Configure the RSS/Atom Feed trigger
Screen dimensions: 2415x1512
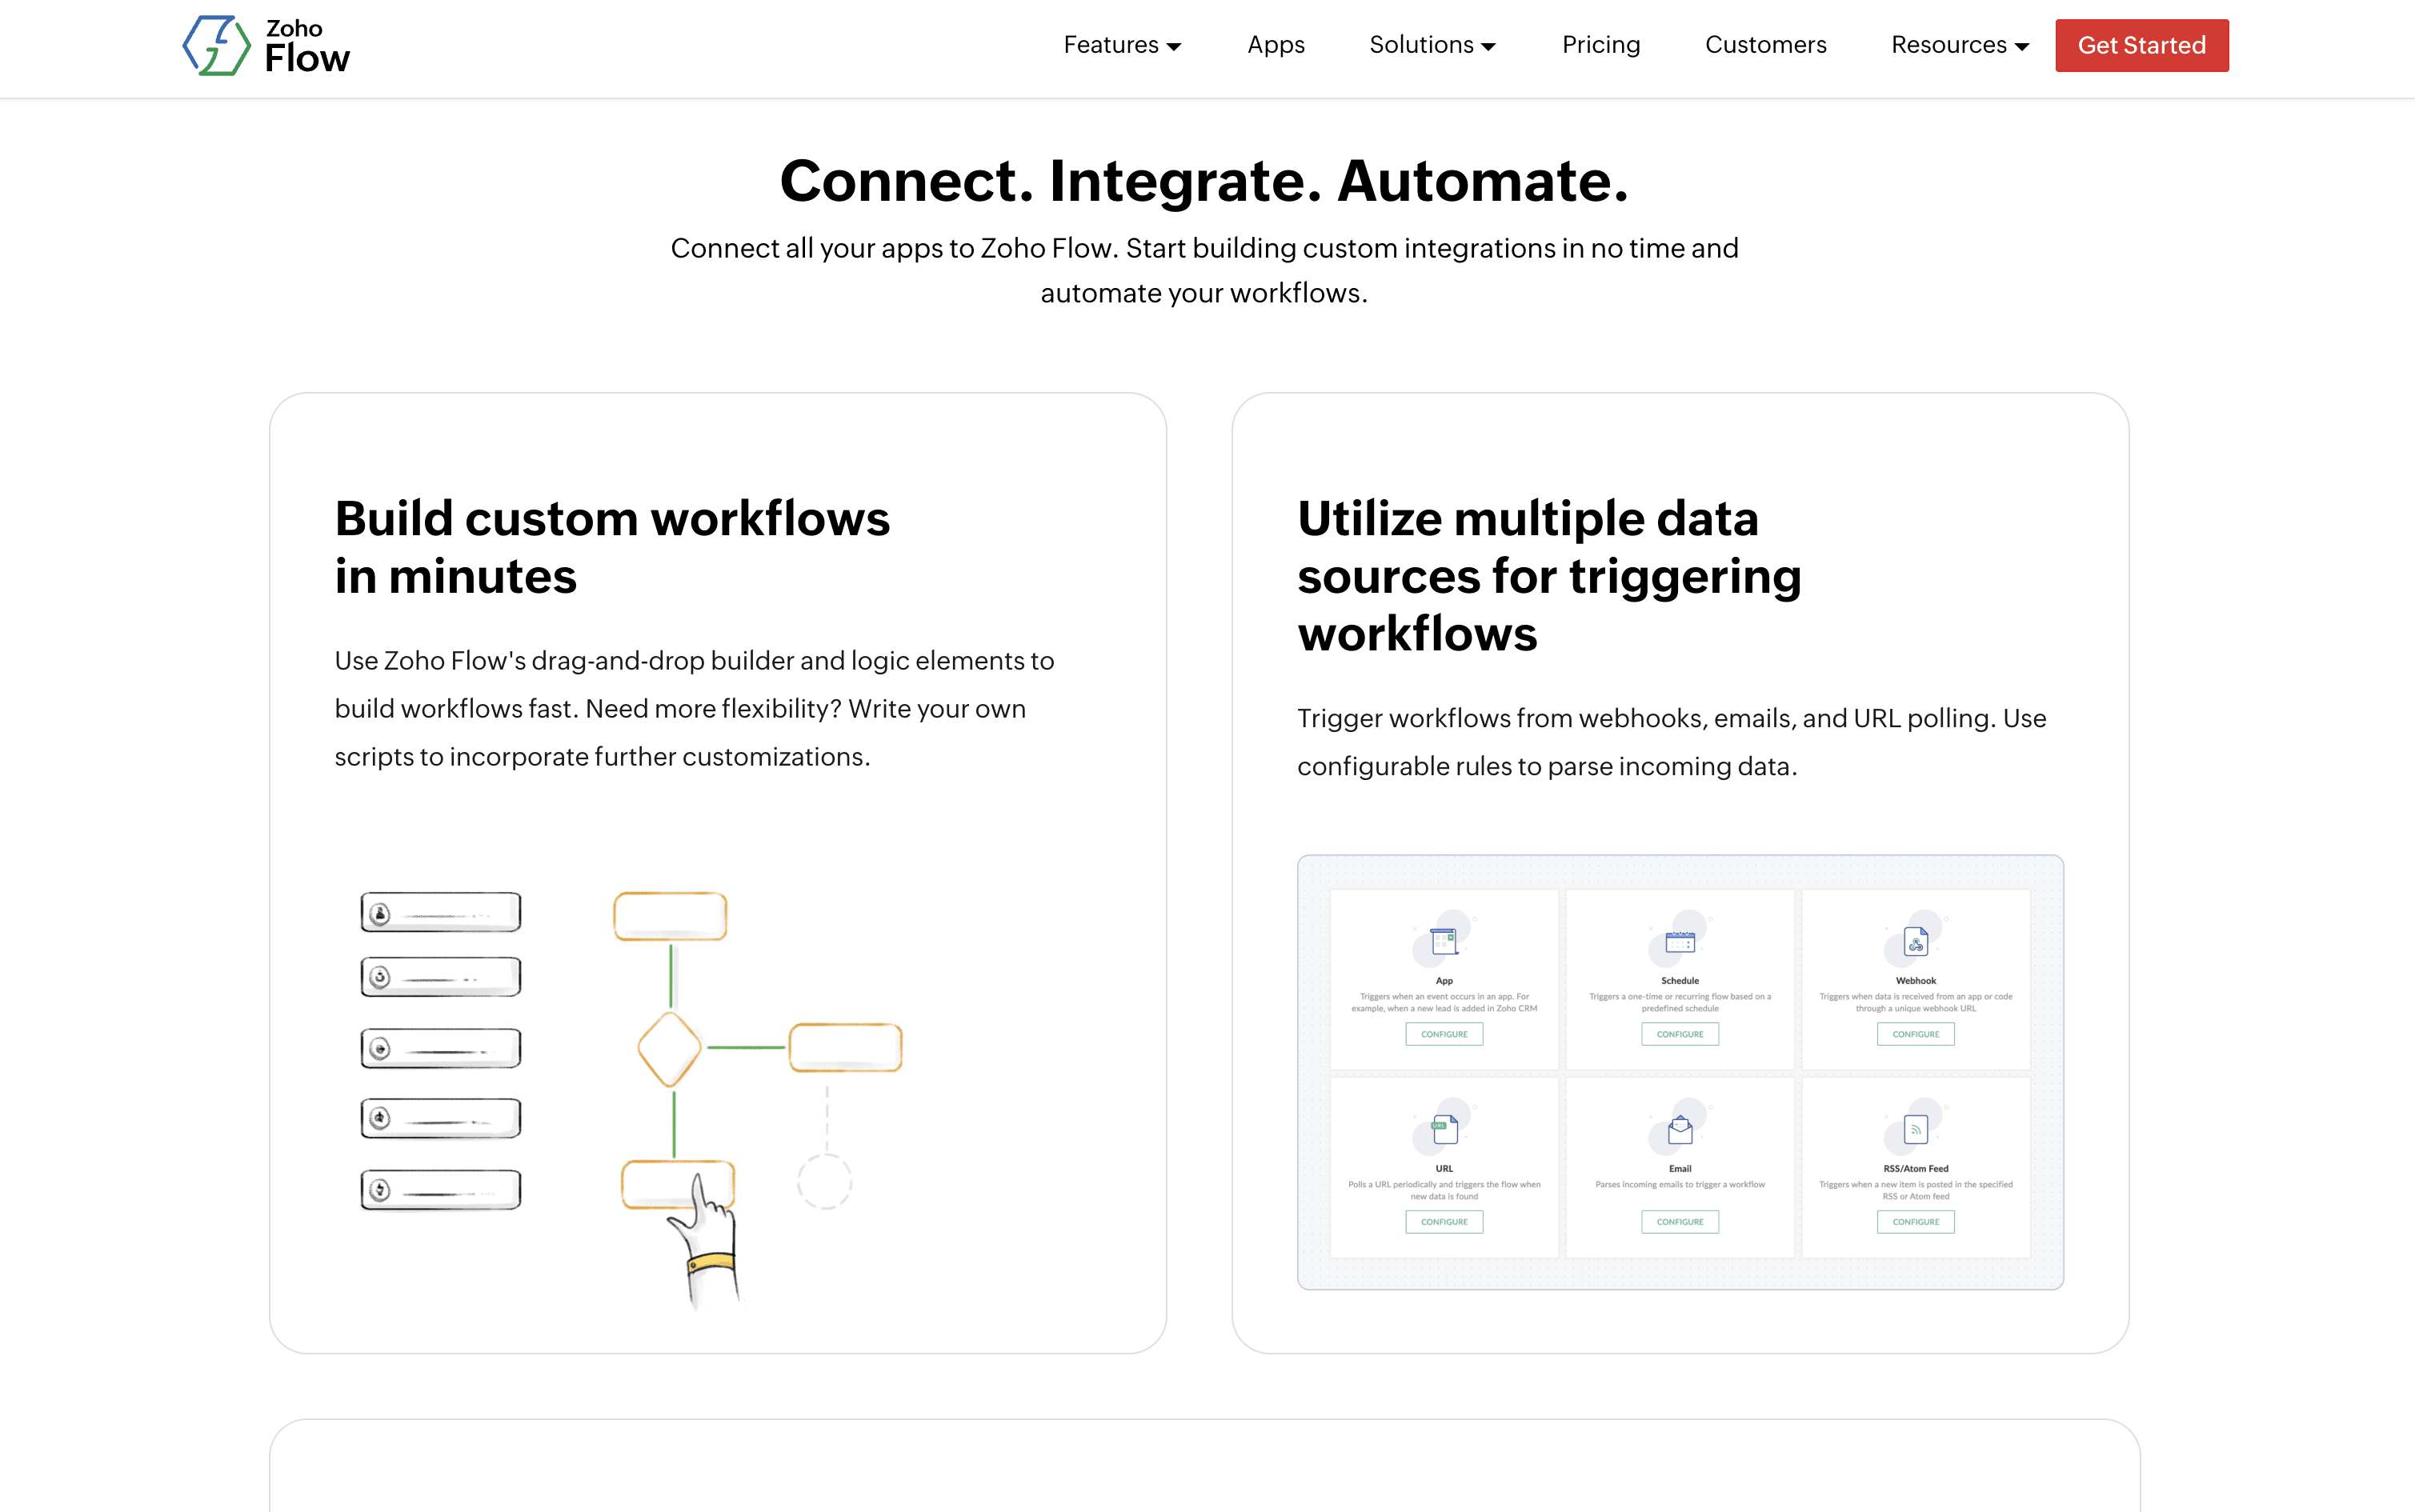[1916, 1222]
